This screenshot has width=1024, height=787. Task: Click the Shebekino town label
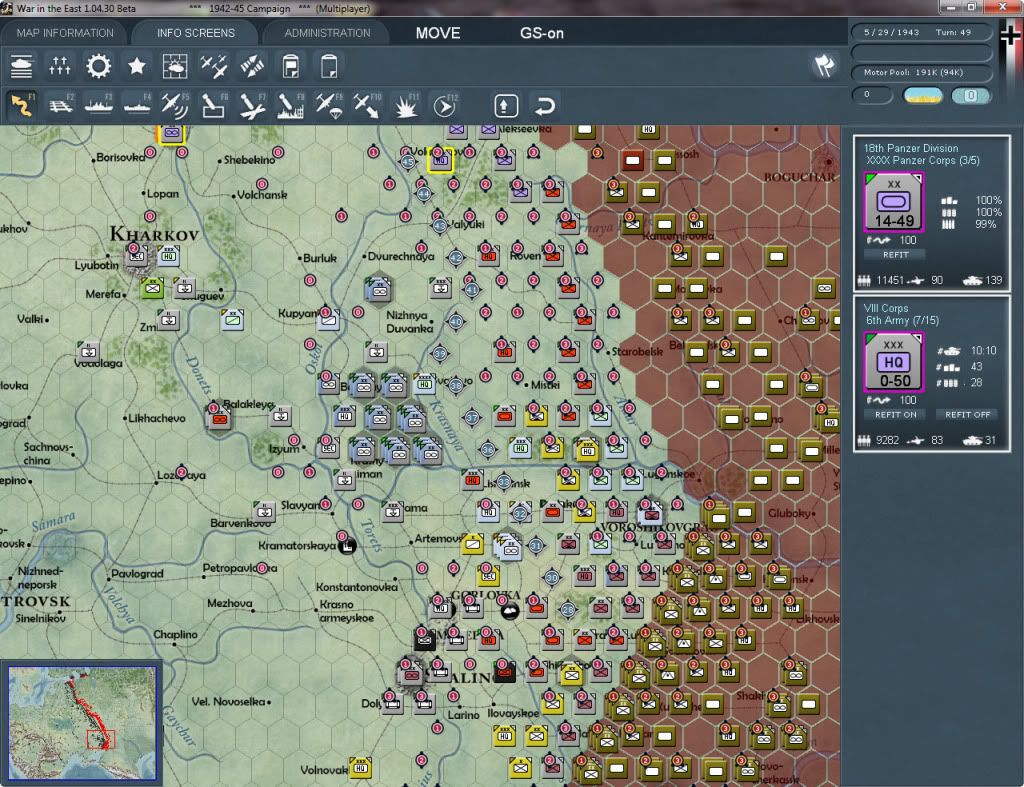pos(249,160)
